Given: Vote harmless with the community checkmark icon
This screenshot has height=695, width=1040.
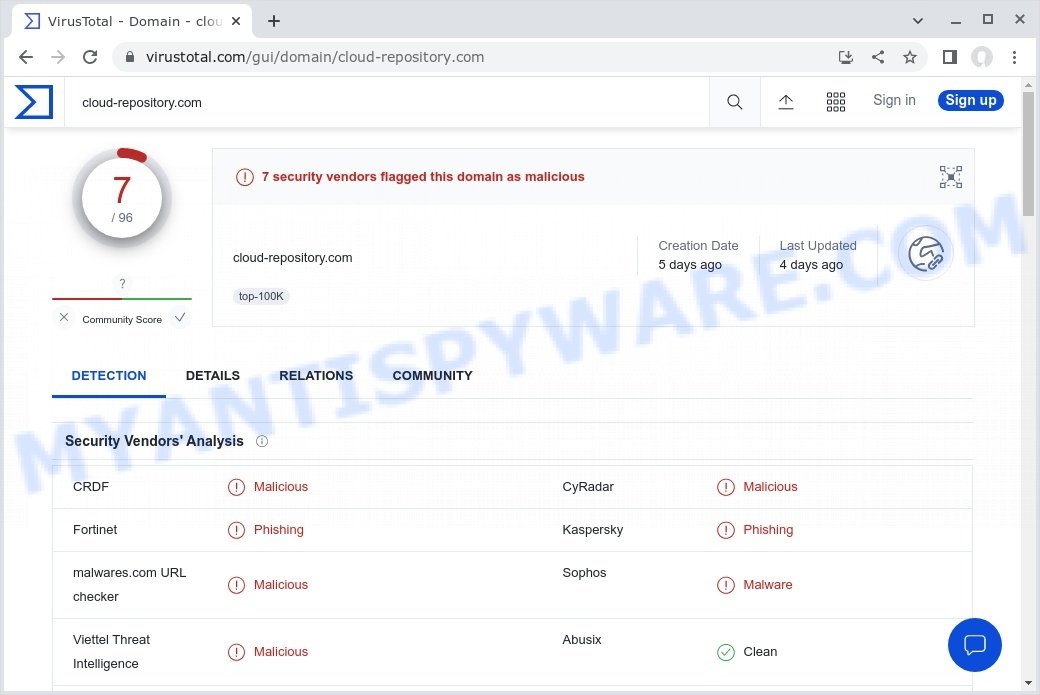Looking at the screenshot, I should (x=179, y=318).
